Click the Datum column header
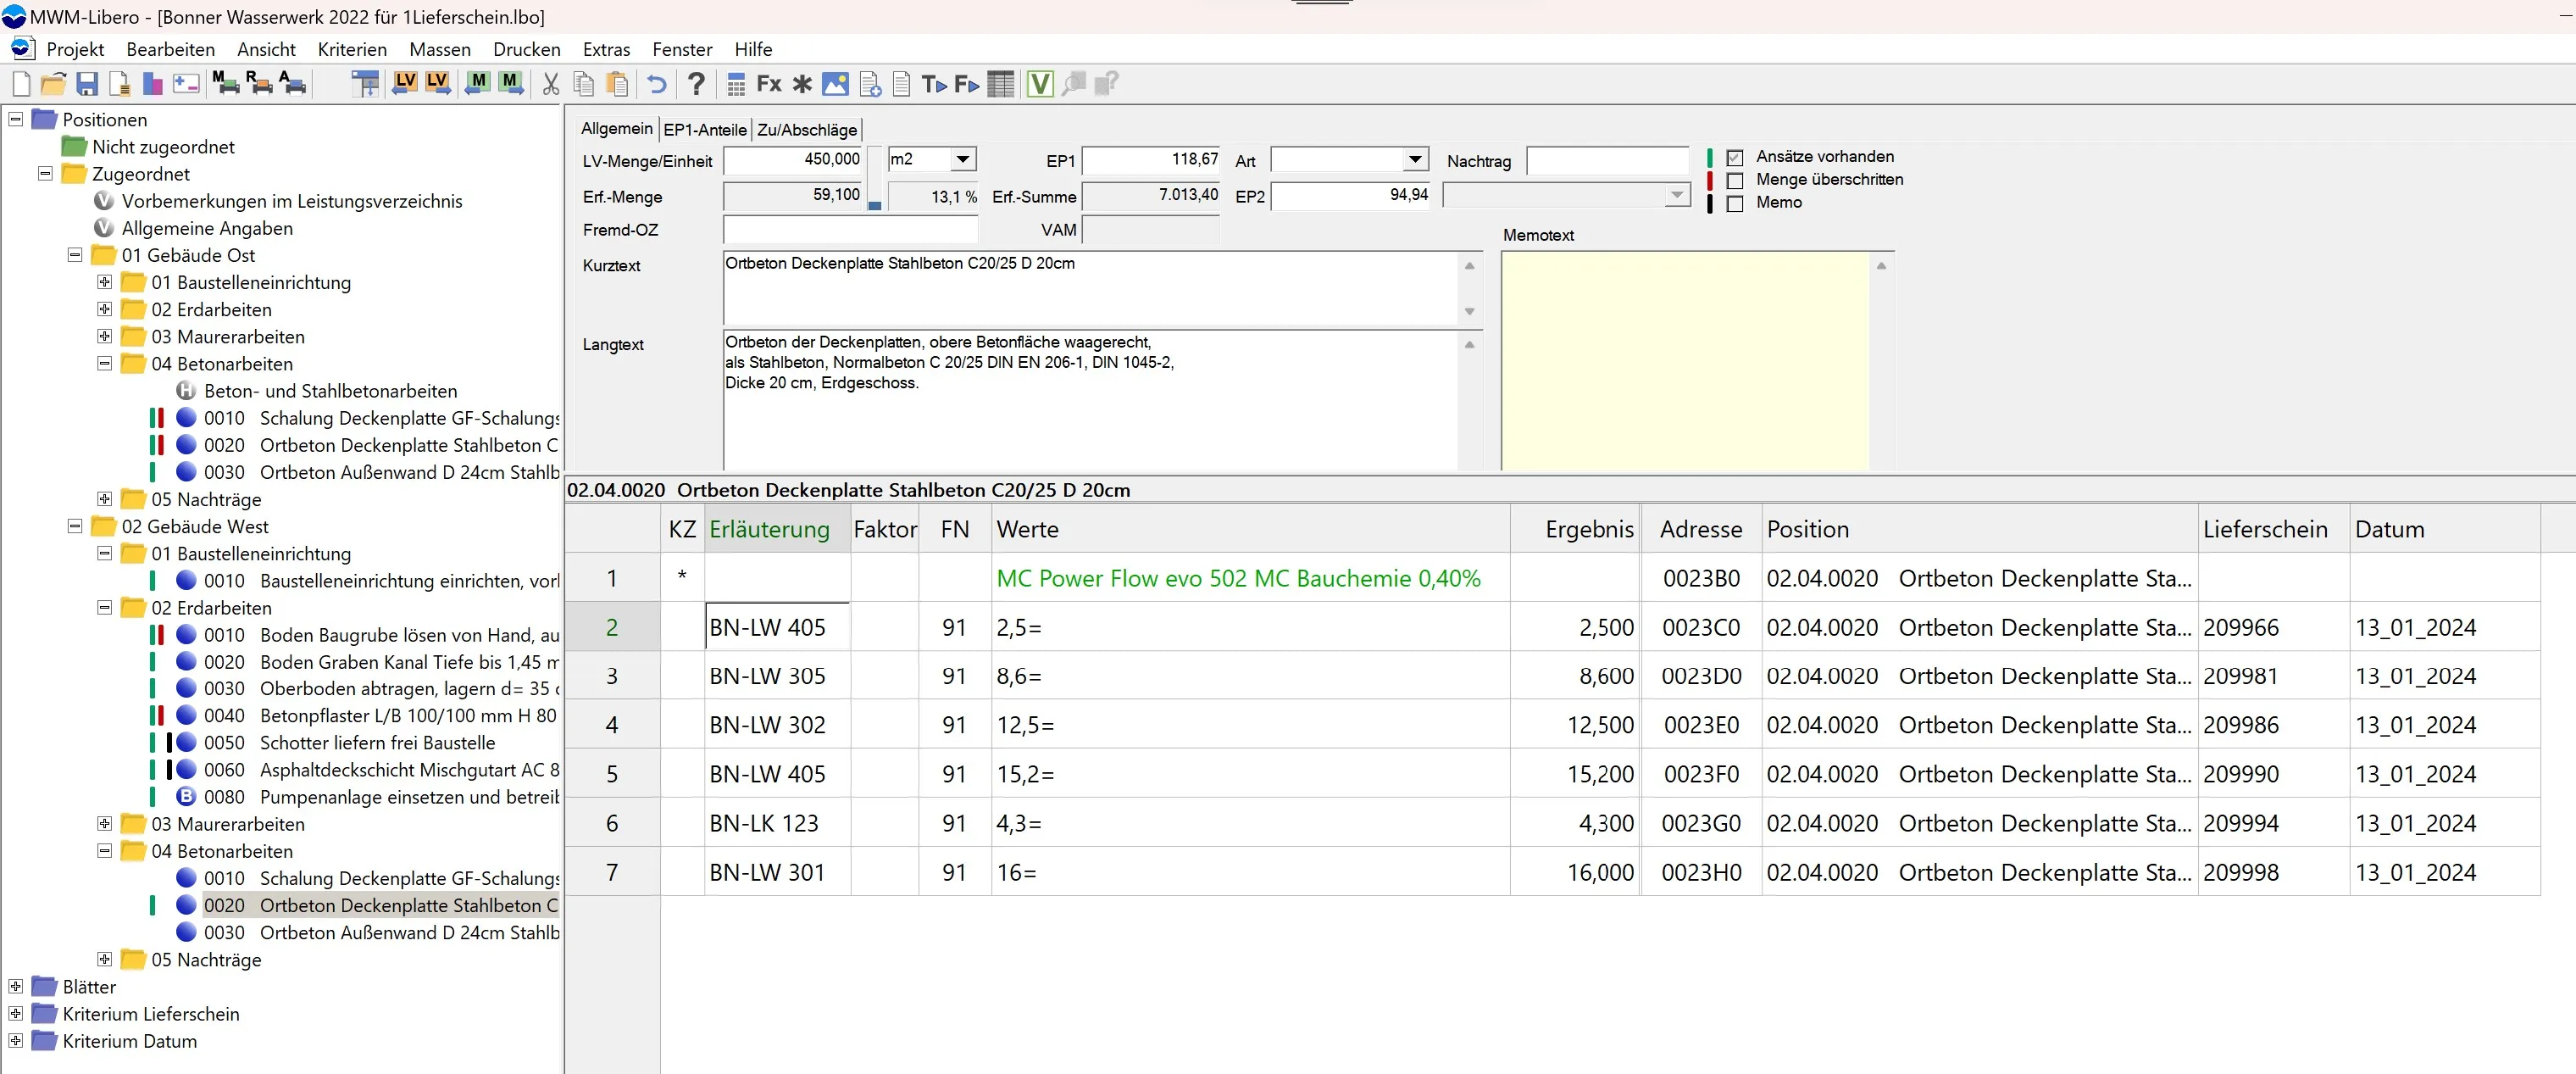This screenshot has width=2576, height=1074. click(2444, 529)
